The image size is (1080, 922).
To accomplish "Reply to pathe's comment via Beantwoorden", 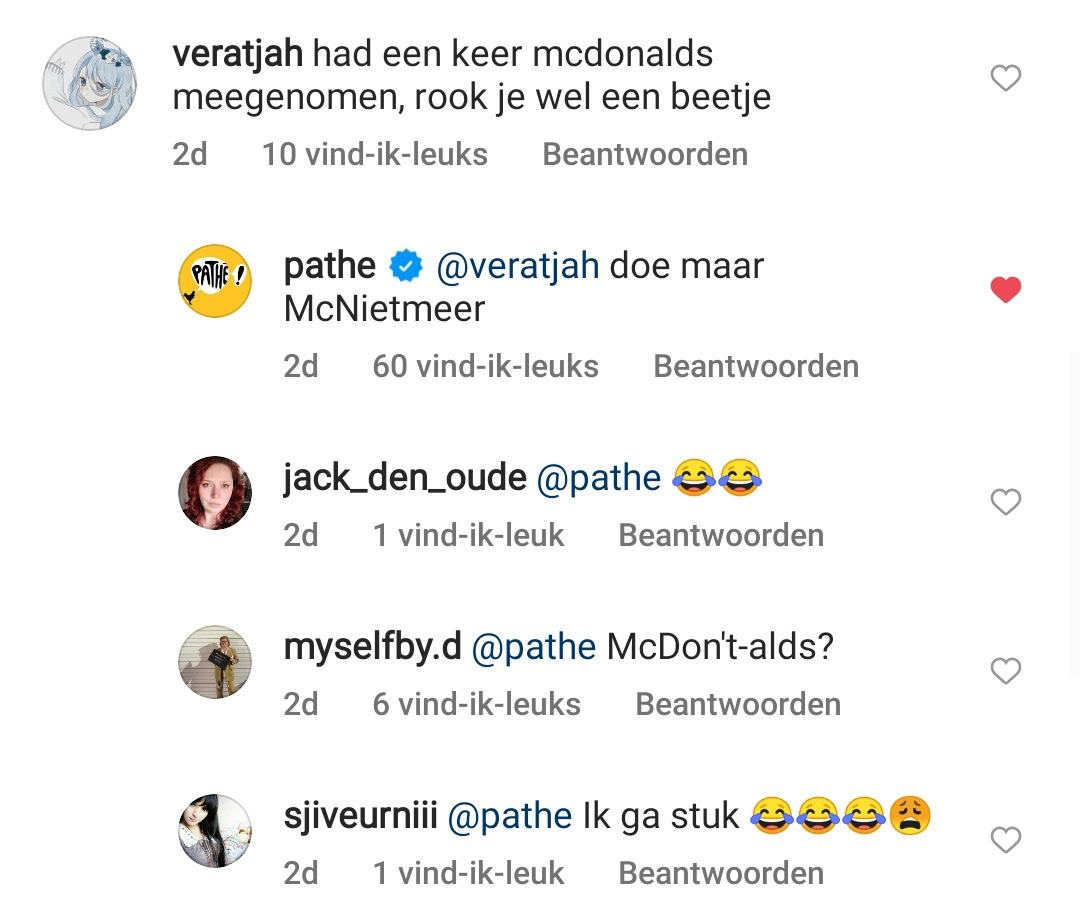I will point(756,366).
